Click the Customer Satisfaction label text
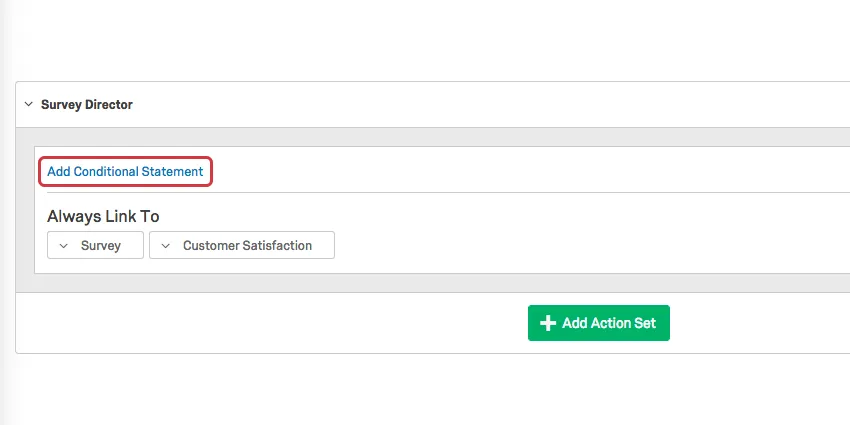 click(x=247, y=246)
